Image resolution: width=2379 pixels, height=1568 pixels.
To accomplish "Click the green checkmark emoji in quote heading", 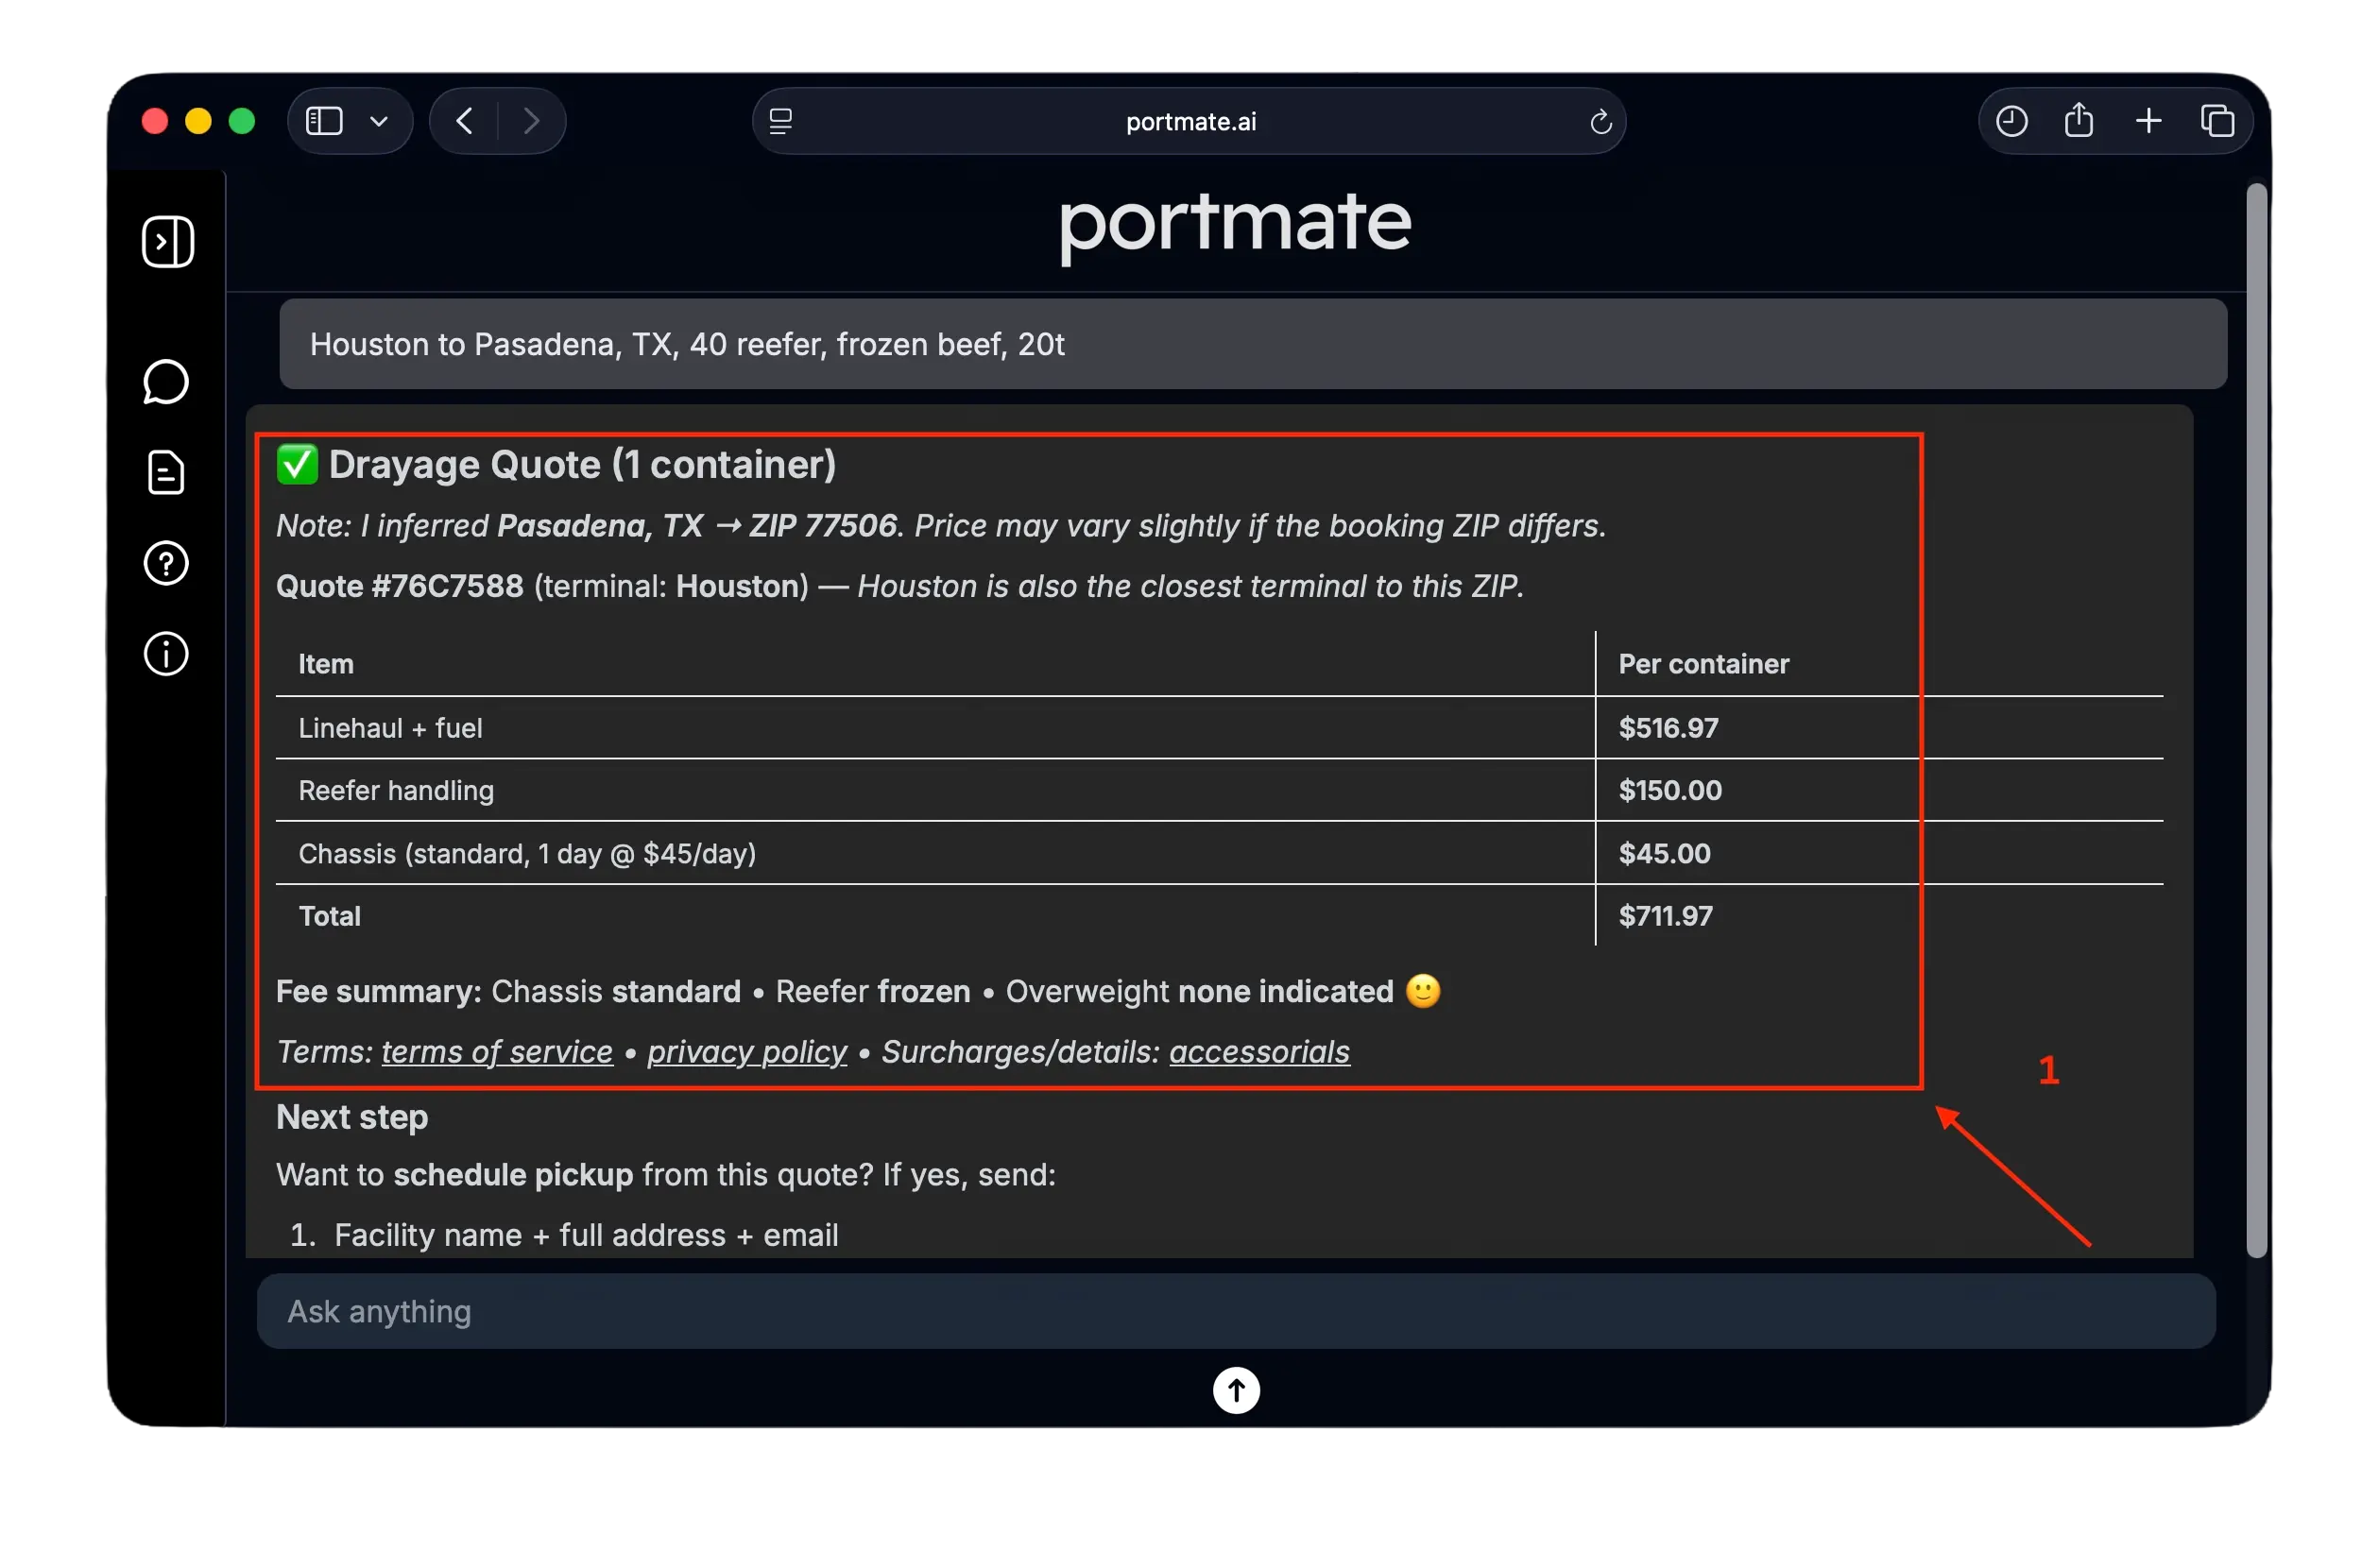I will click(x=297, y=464).
